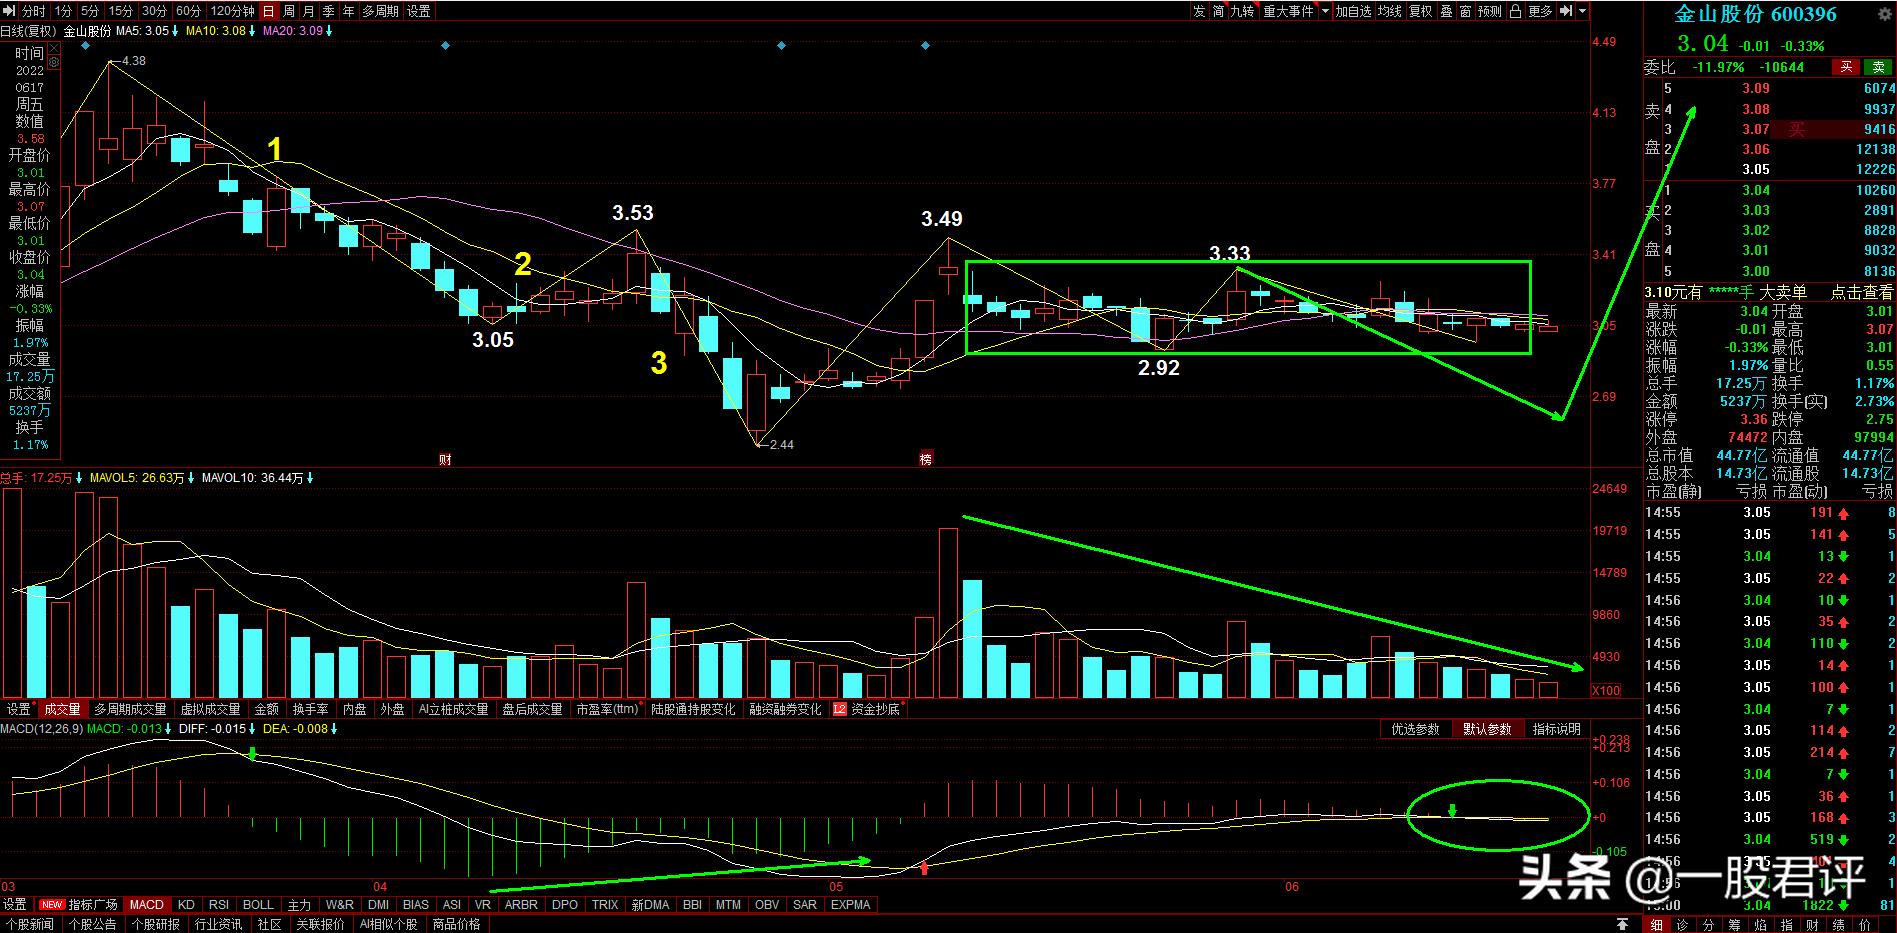Click the blue diamond event marker above 3.49
This screenshot has height=933, width=1897.
coord(925,46)
